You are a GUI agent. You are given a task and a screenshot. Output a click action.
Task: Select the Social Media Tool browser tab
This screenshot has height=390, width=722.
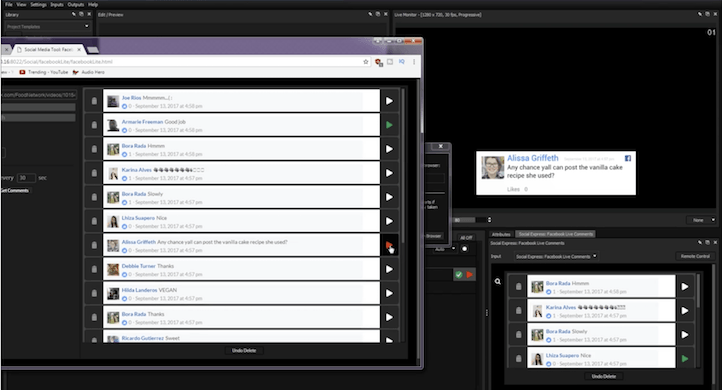pos(48,49)
